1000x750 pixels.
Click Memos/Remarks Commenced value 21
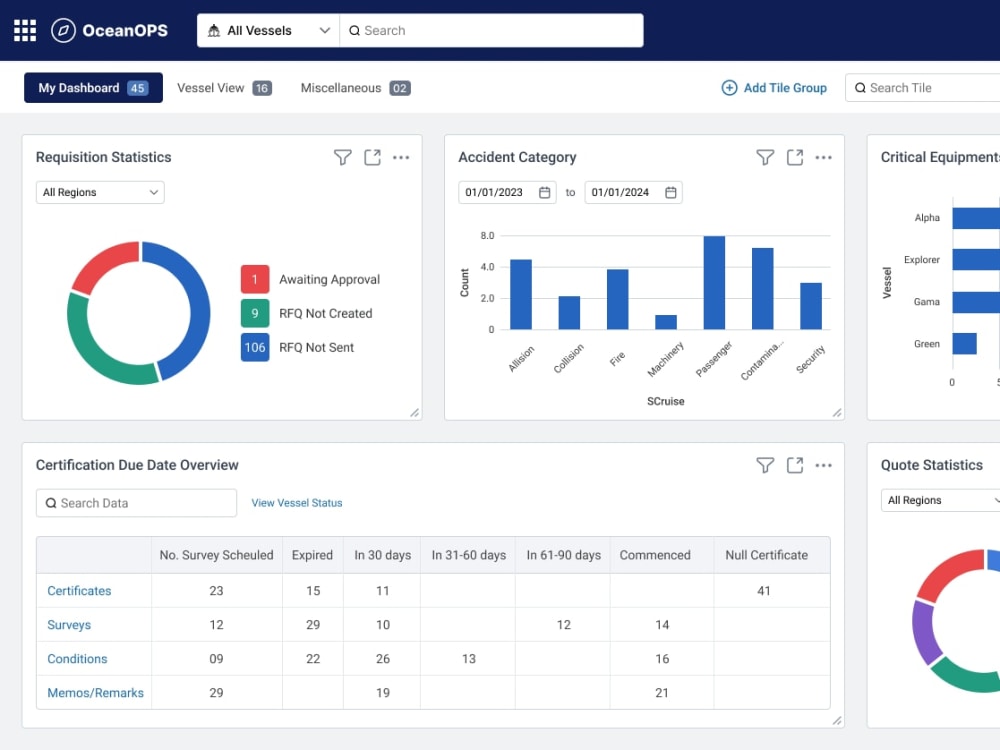coord(662,693)
